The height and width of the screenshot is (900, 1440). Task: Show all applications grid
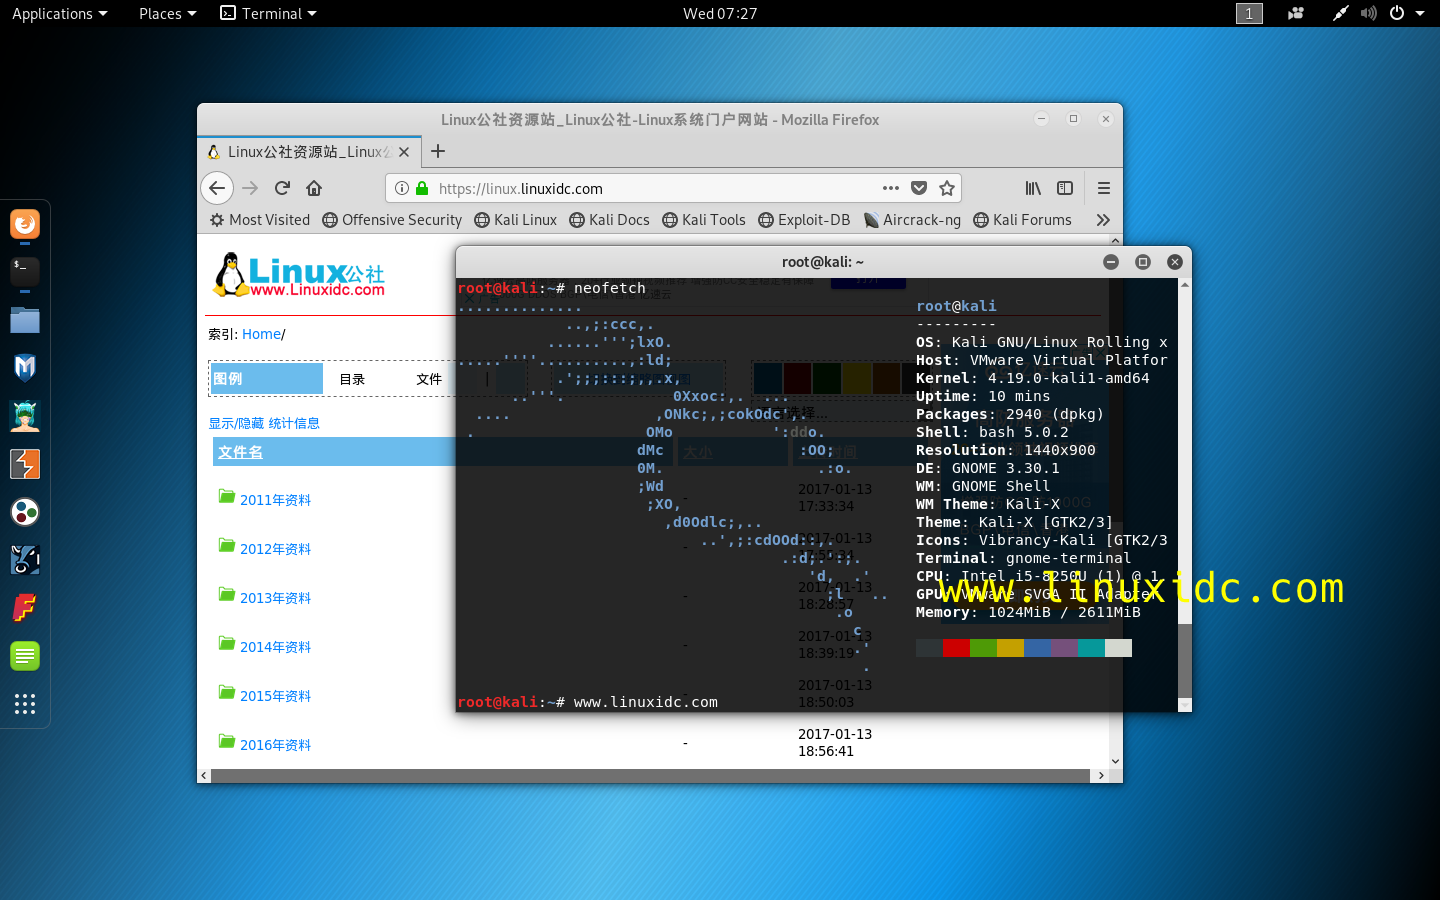point(25,704)
